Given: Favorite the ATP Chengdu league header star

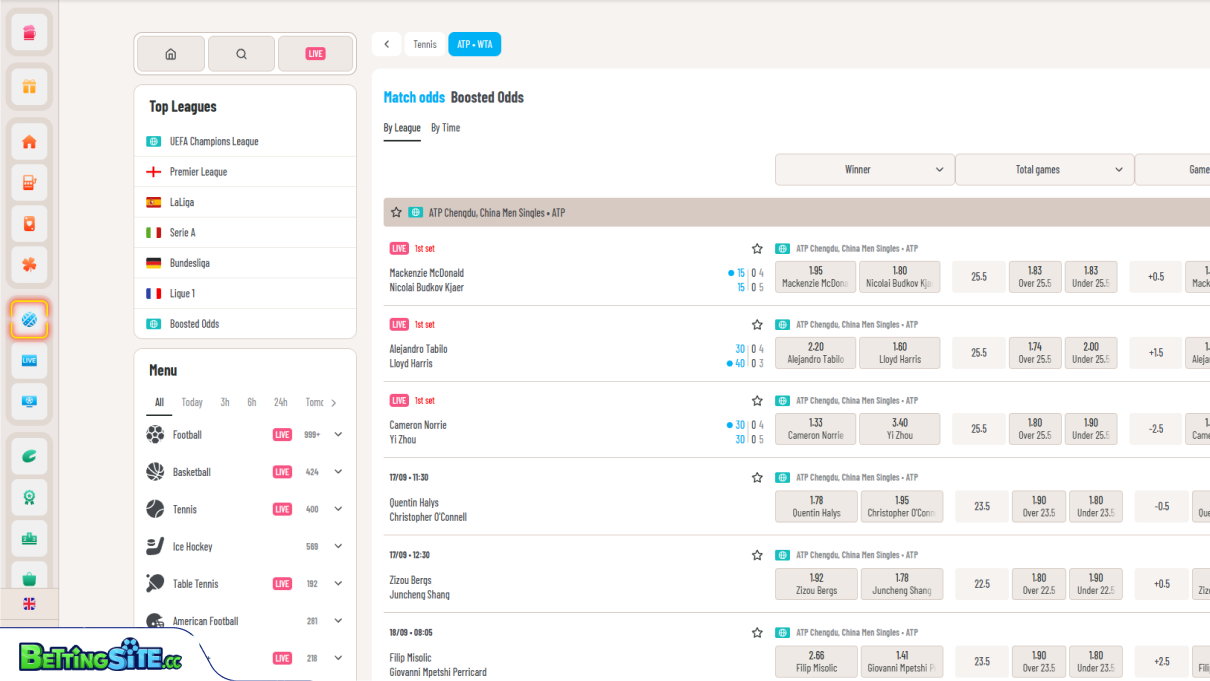Looking at the screenshot, I should coord(395,212).
